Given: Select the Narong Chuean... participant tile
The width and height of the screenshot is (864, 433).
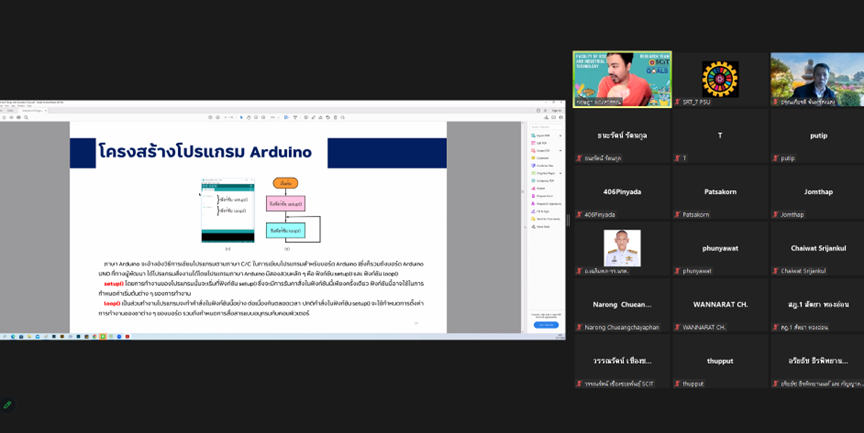Looking at the screenshot, I should (x=622, y=305).
